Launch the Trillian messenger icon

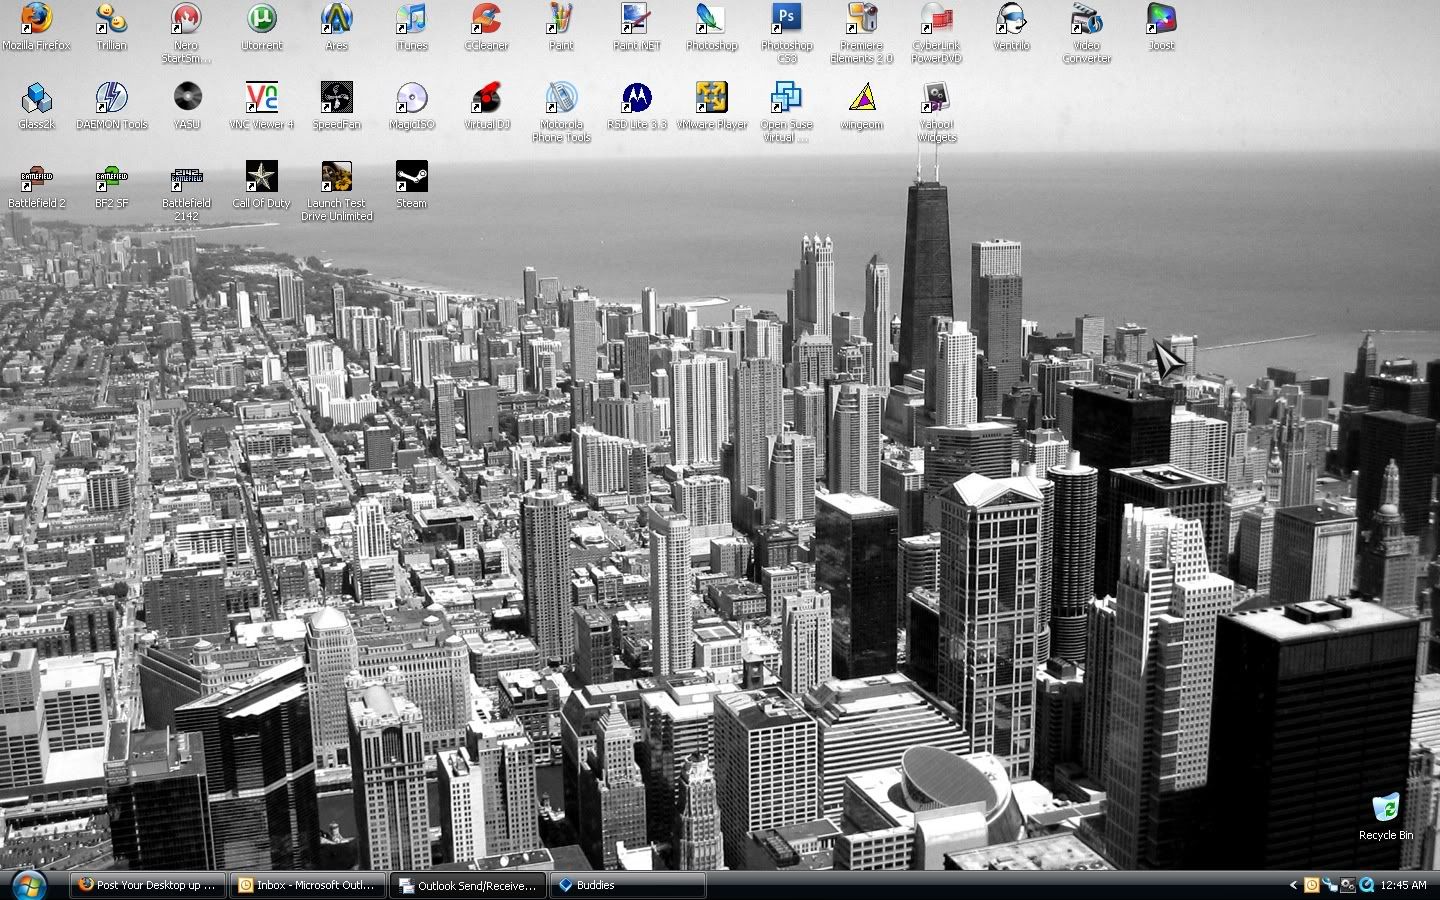pyautogui.click(x=111, y=27)
